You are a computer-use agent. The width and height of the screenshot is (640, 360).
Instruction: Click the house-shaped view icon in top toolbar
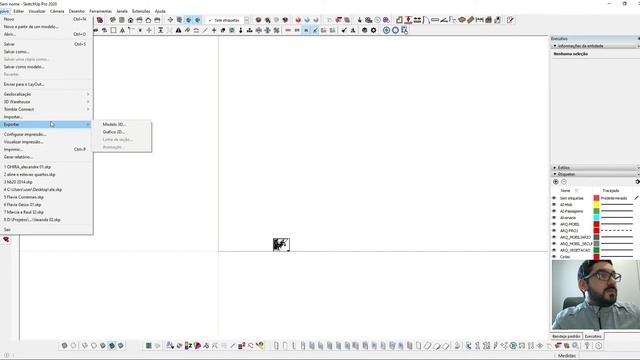point(131,20)
